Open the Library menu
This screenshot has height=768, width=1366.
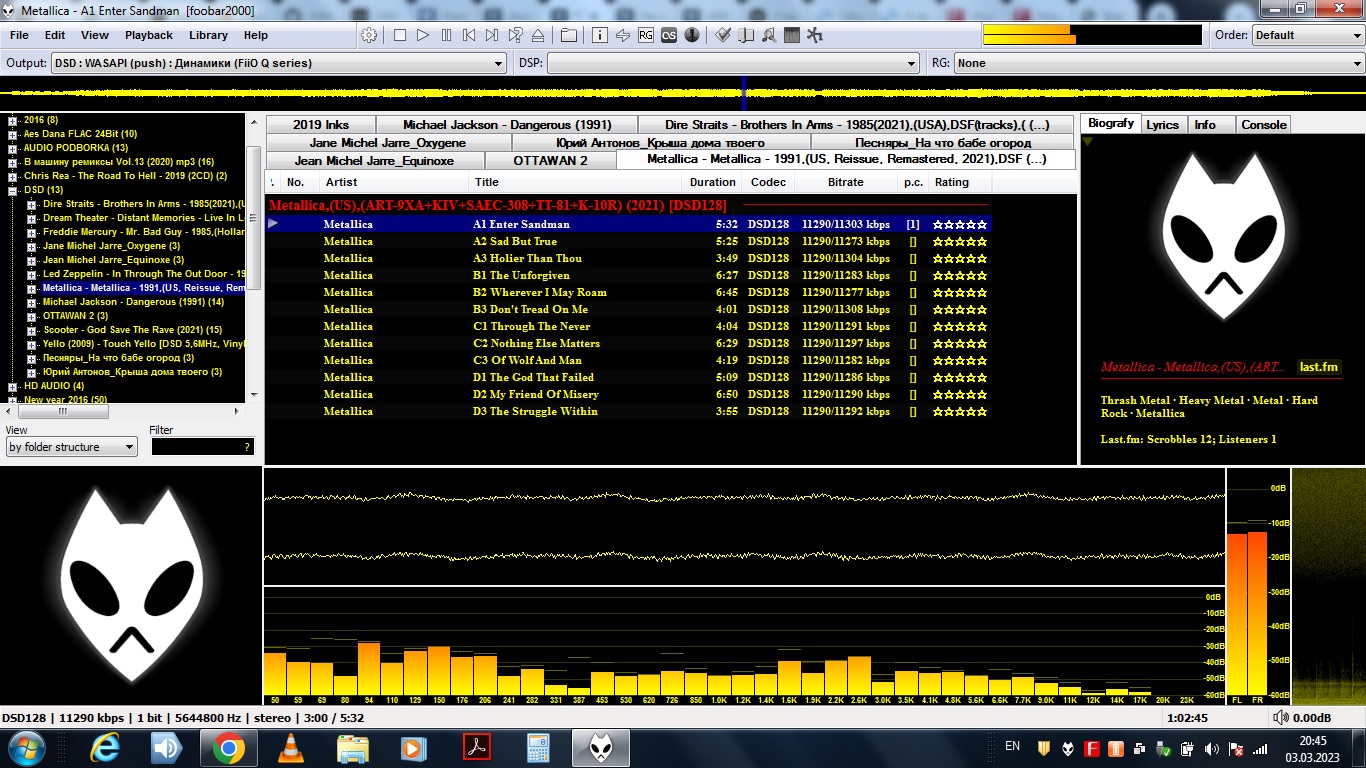coord(208,35)
